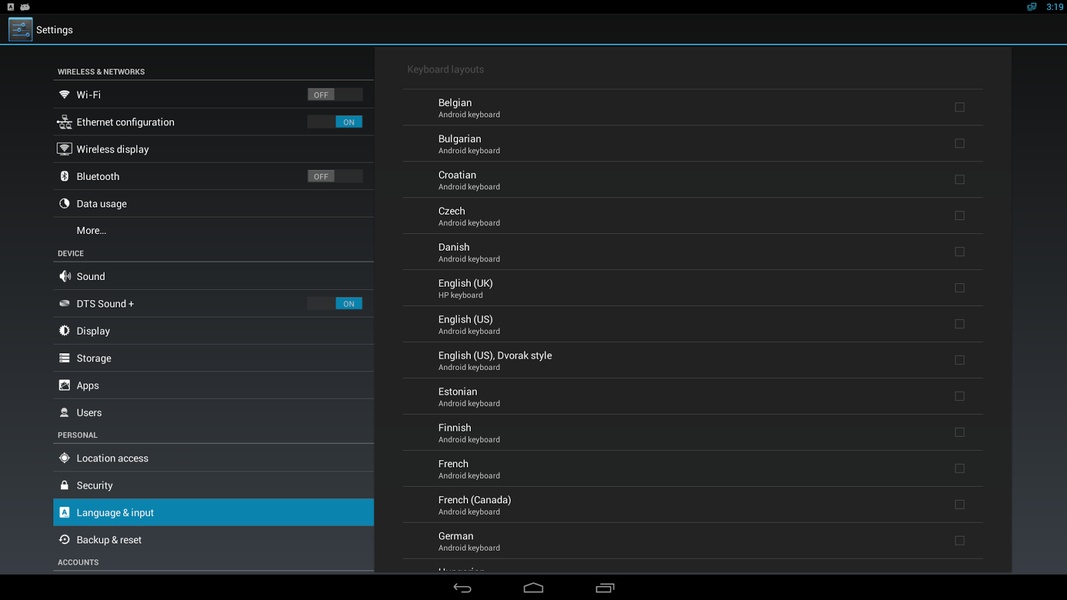Open the Sound settings
The image size is (1067, 600).
(x=213, y=276)
